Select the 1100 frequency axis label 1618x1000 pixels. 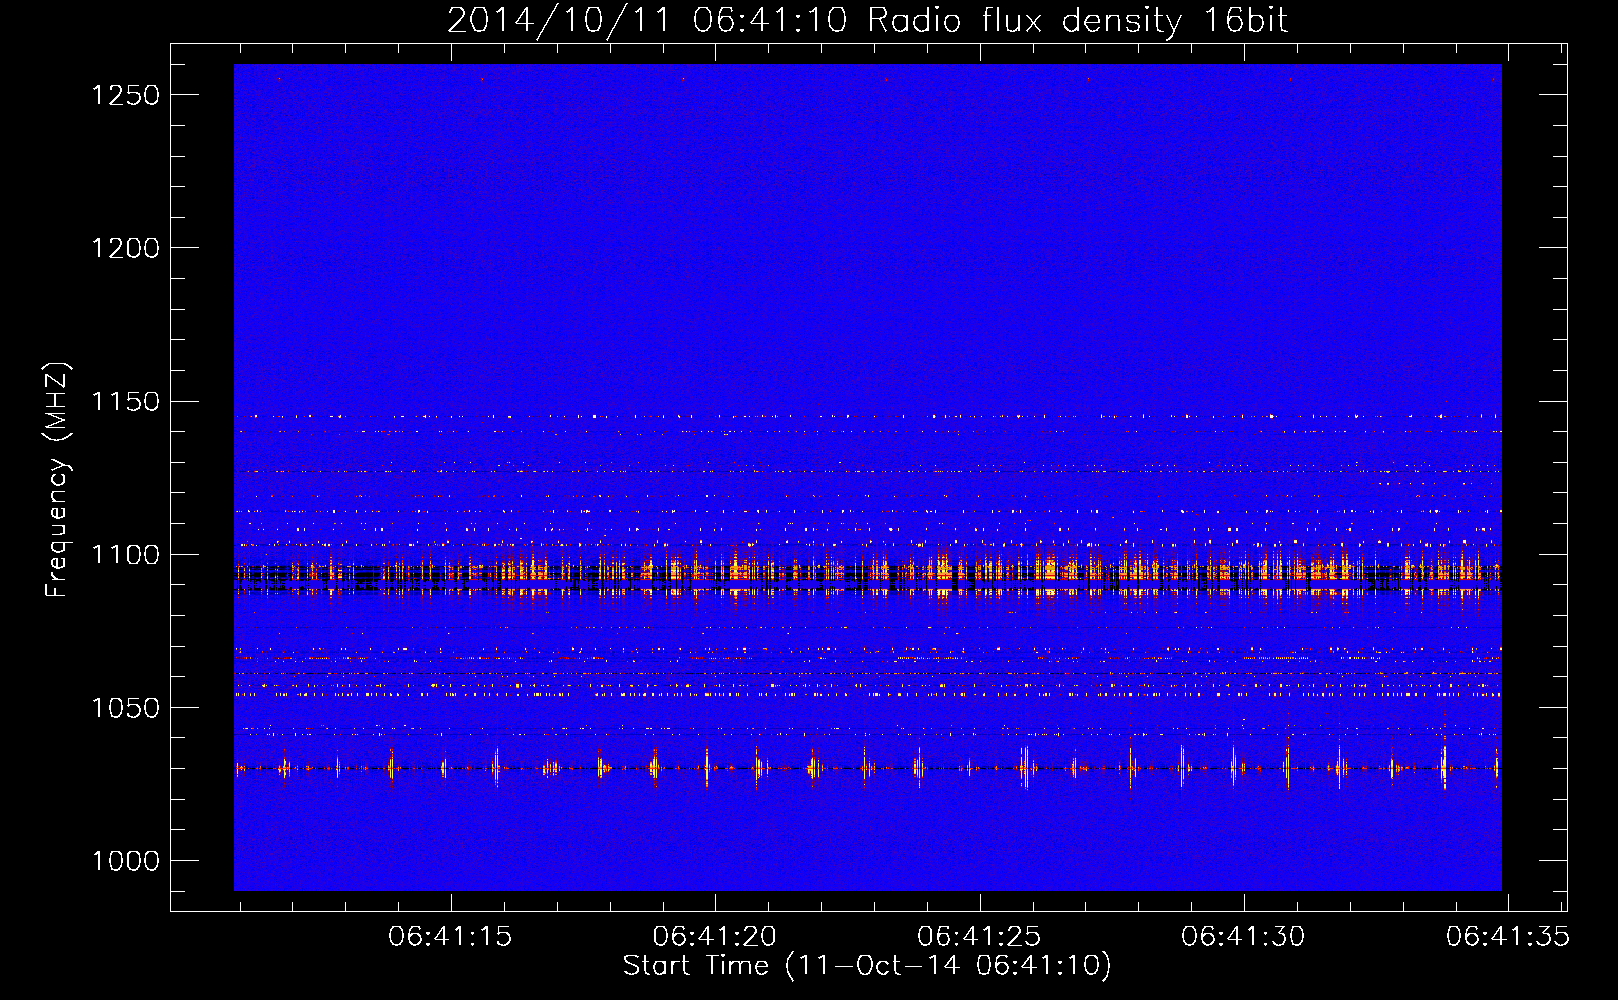[125, 555]
